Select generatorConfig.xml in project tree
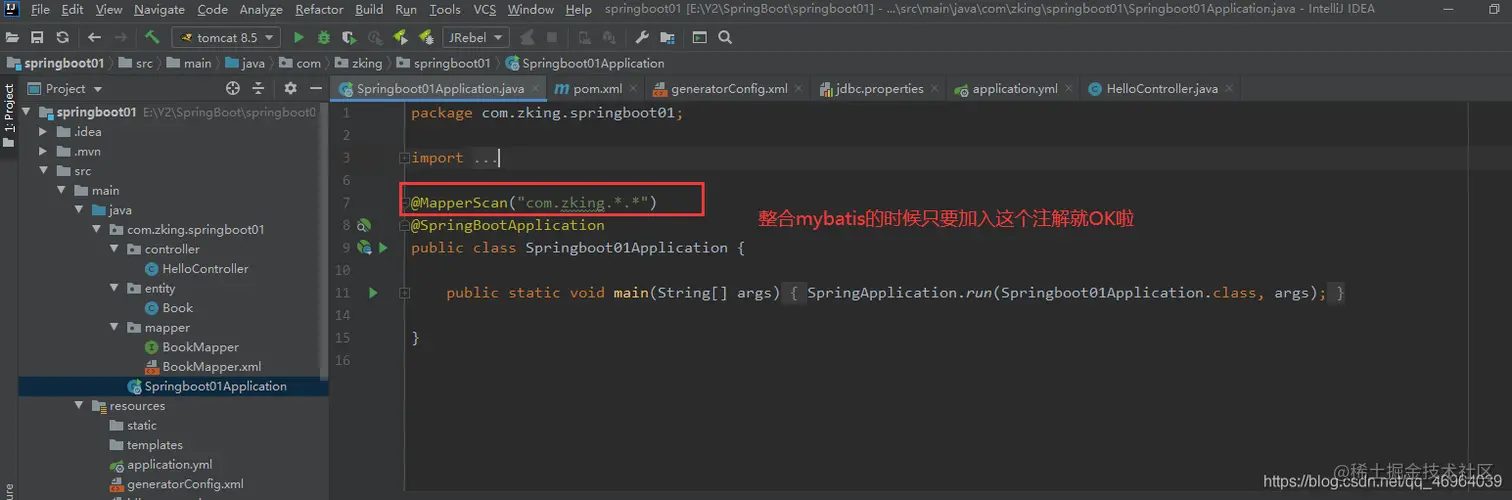Image resolution: width=1512 pixels, height=500 pixels. point(185,484)
